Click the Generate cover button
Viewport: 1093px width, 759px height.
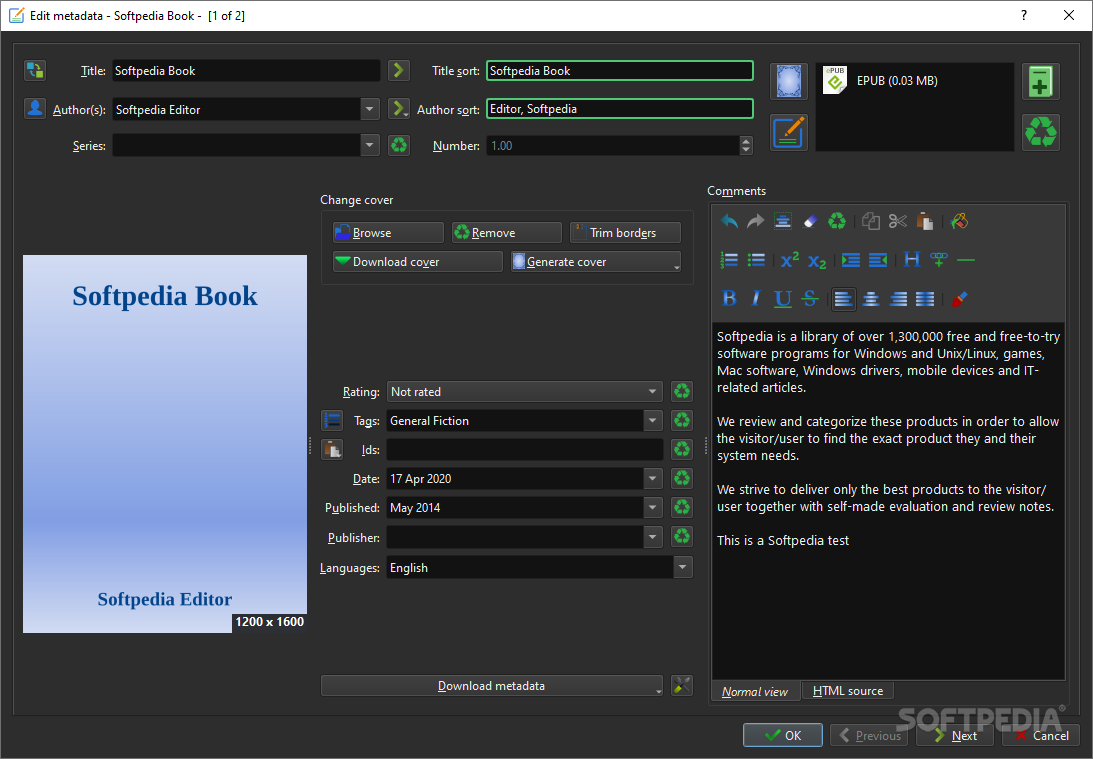596,261
